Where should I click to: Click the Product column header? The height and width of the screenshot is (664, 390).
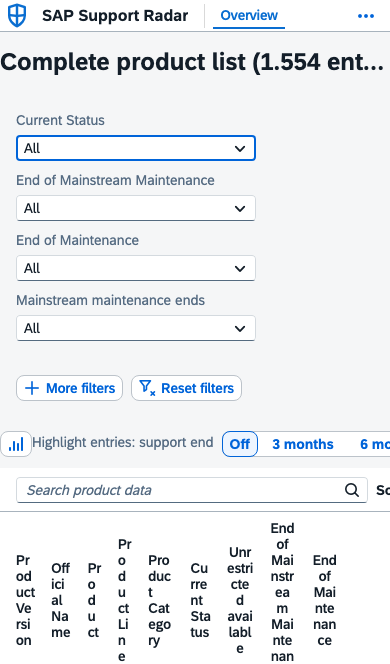(94, 600)
